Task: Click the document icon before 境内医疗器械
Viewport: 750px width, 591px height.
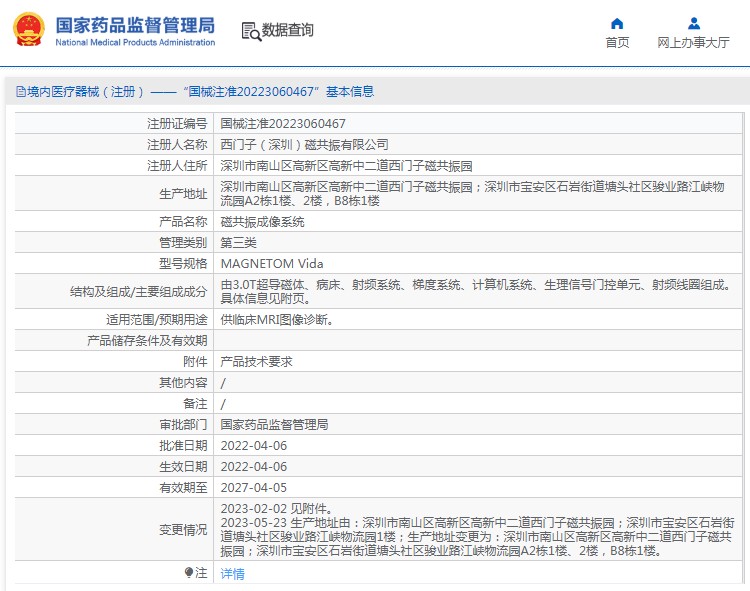Action: tap(21, 91)
